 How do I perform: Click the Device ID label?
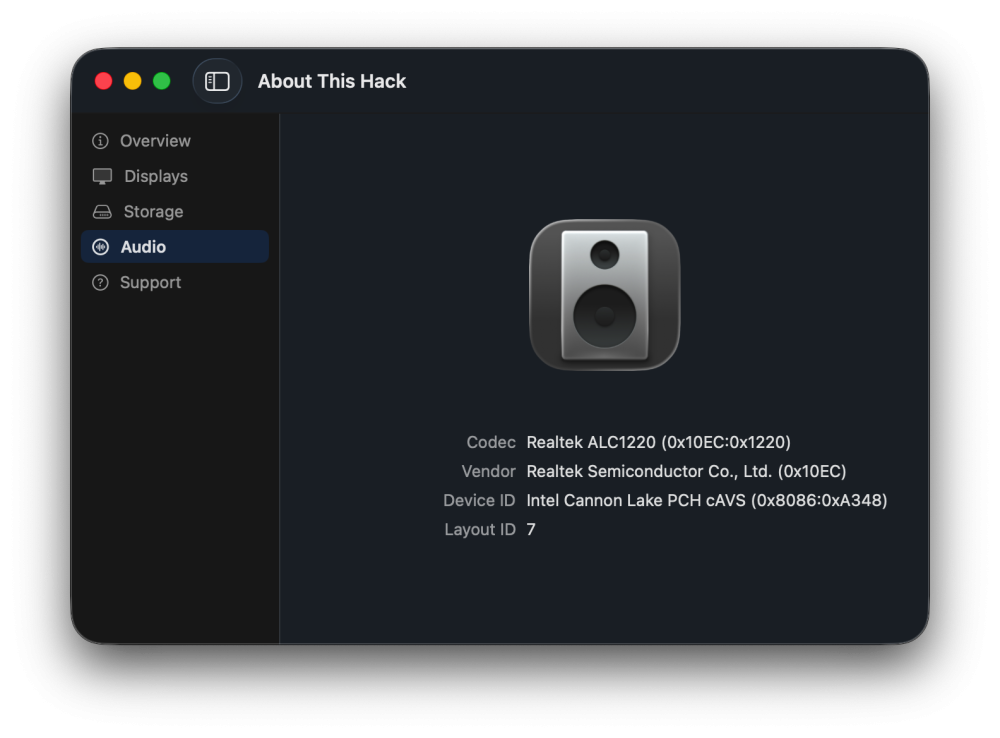(479, 500)
